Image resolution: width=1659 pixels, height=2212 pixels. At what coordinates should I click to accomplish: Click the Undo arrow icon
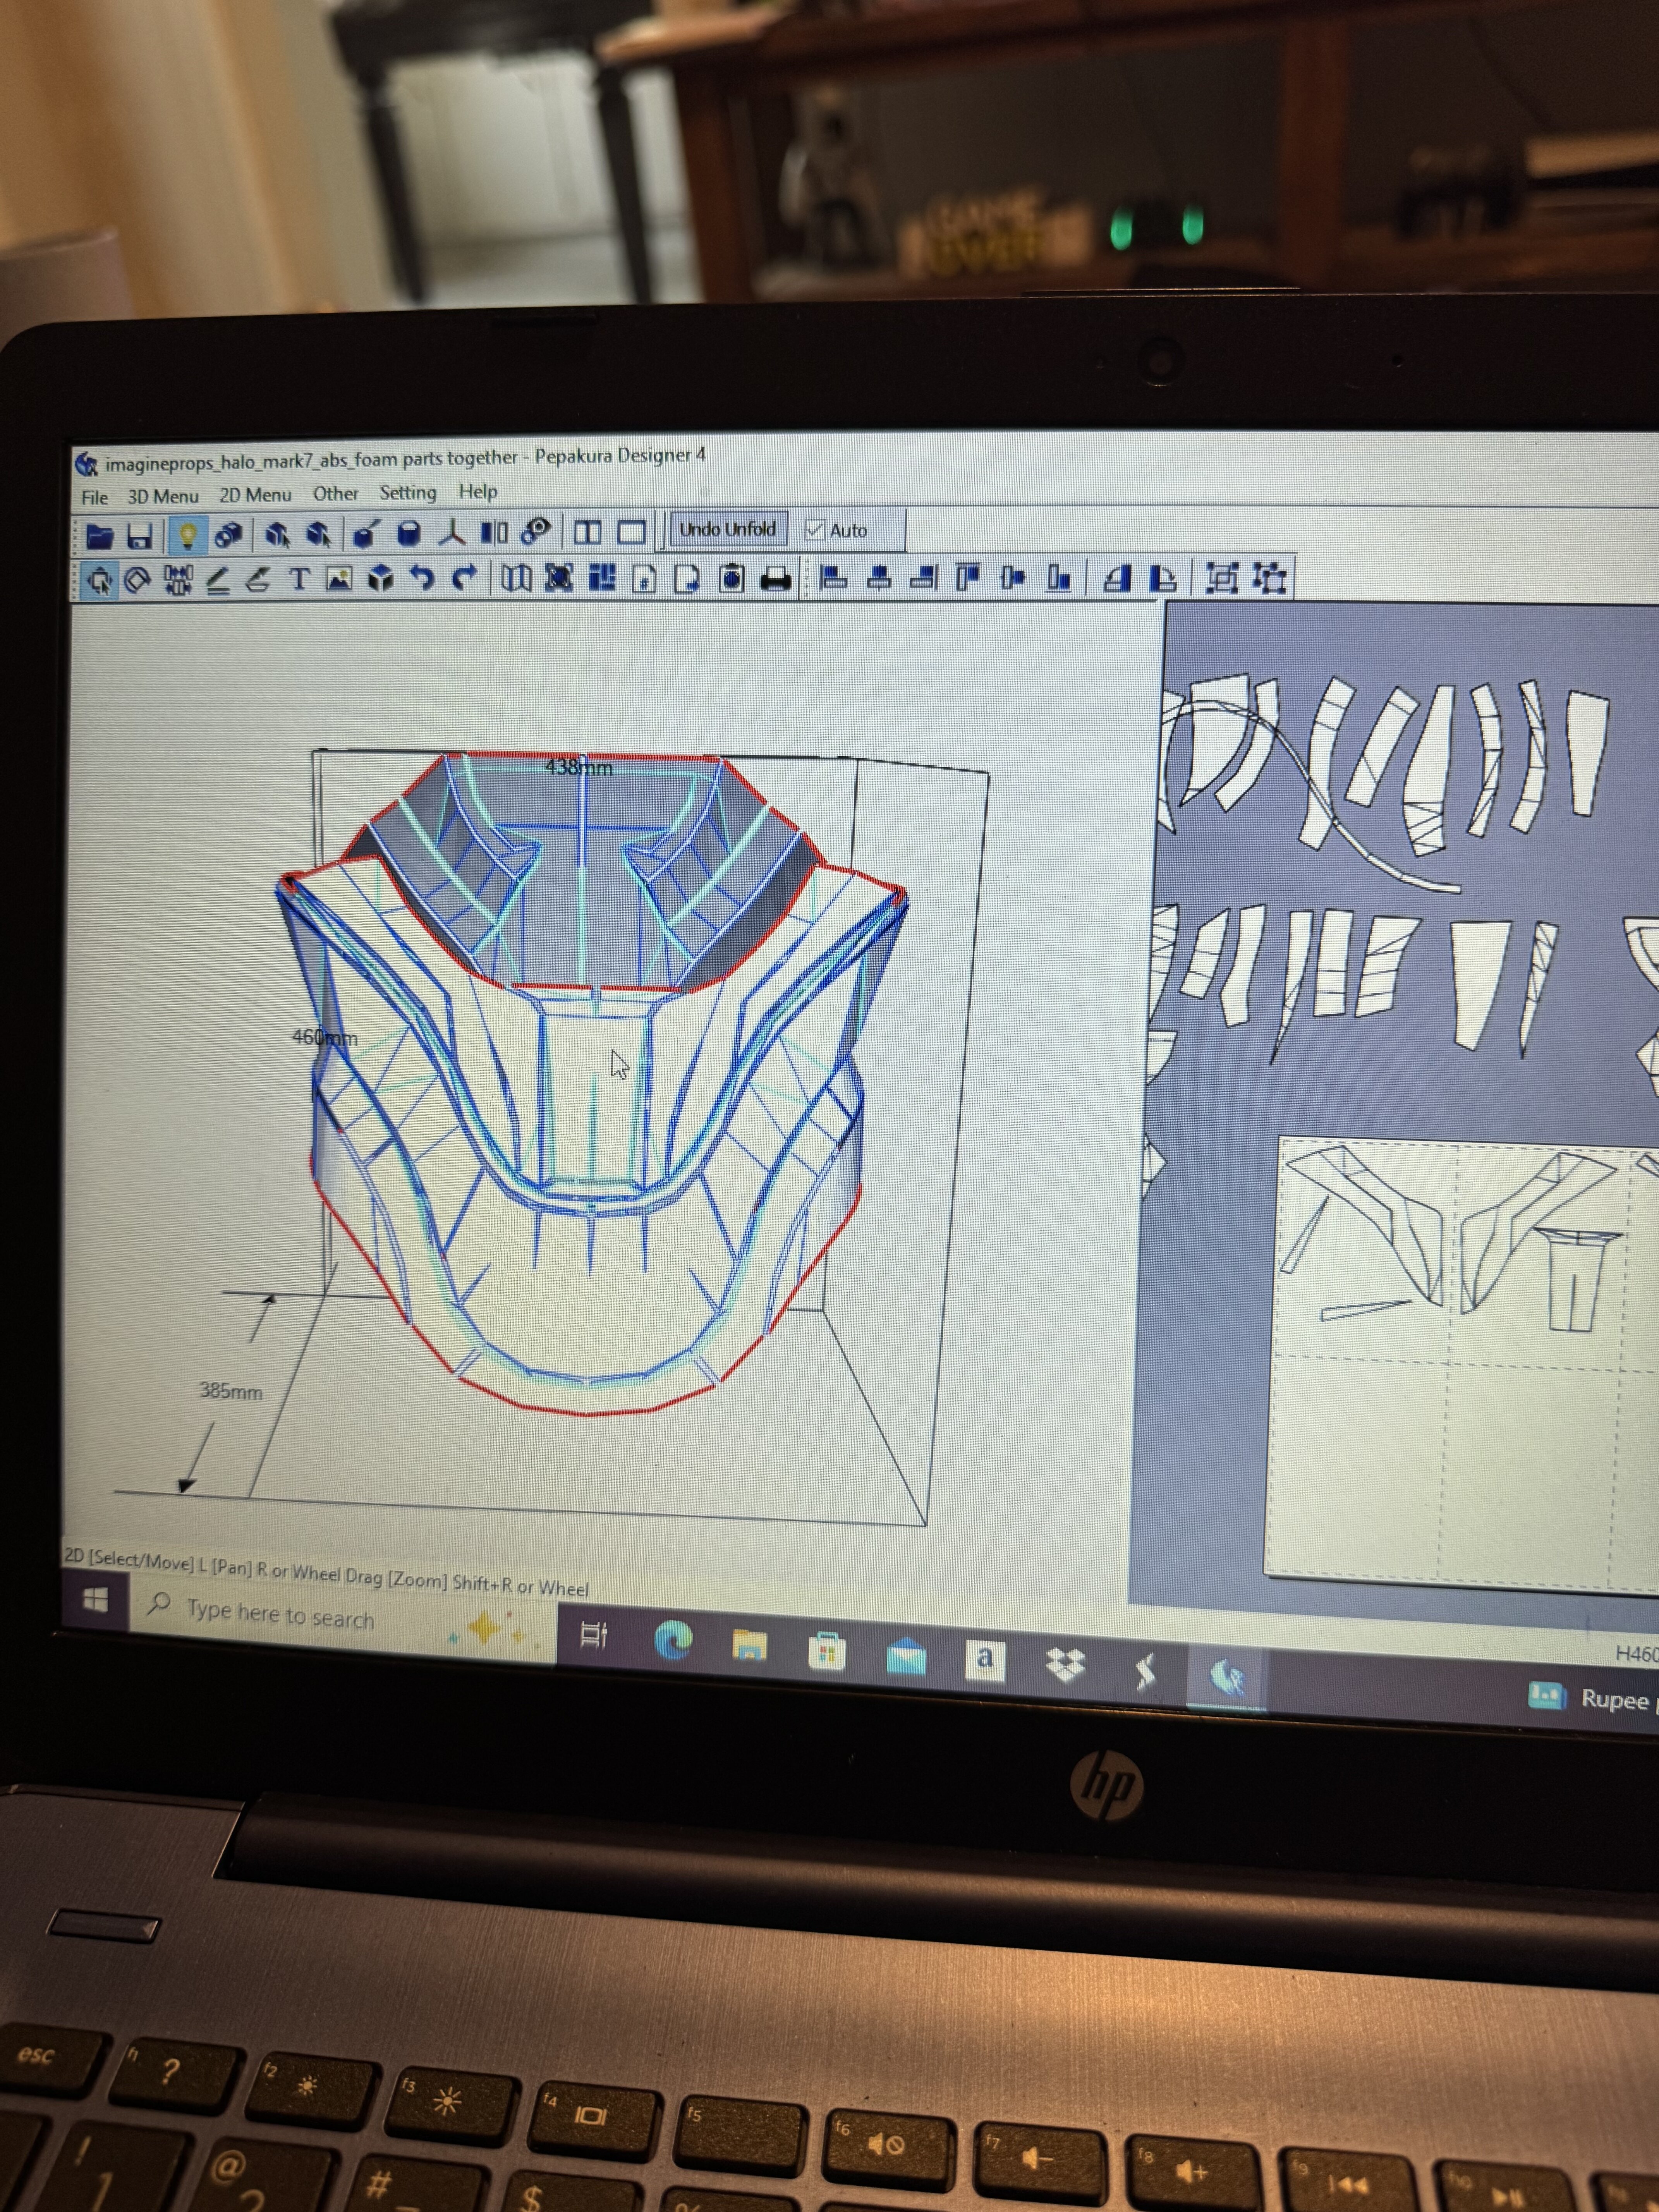[x=422, y=578]
